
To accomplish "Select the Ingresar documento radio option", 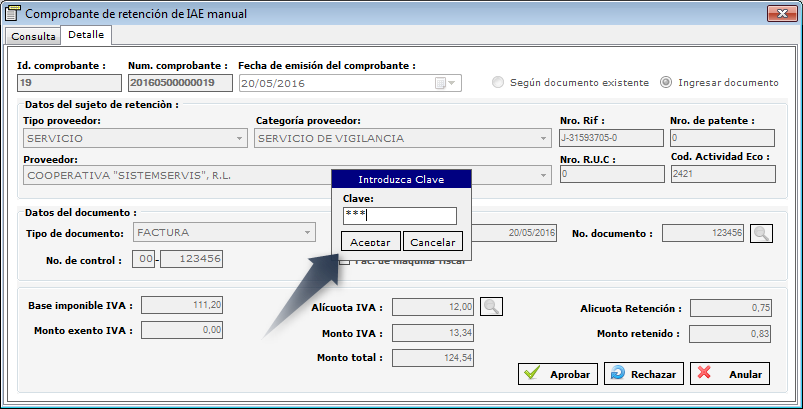I will (x=665, y=82).
